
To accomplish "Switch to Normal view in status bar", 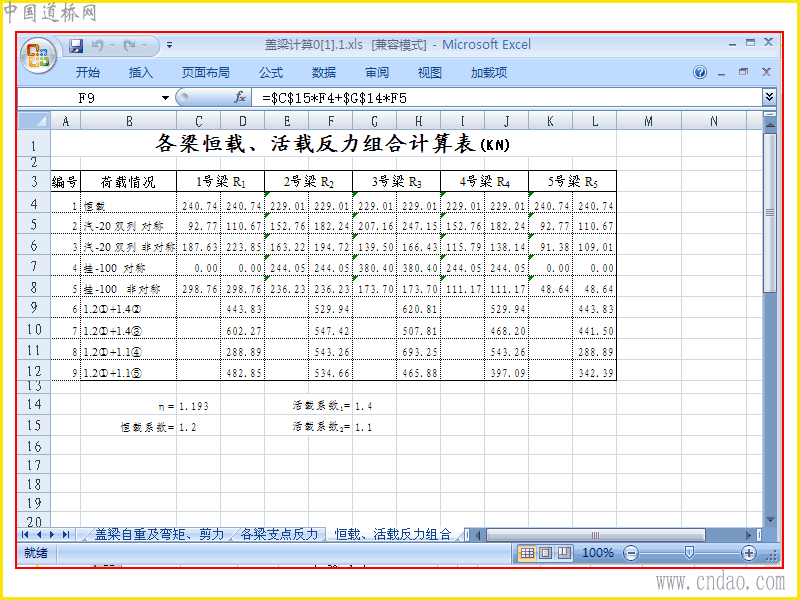I will 527,553.
